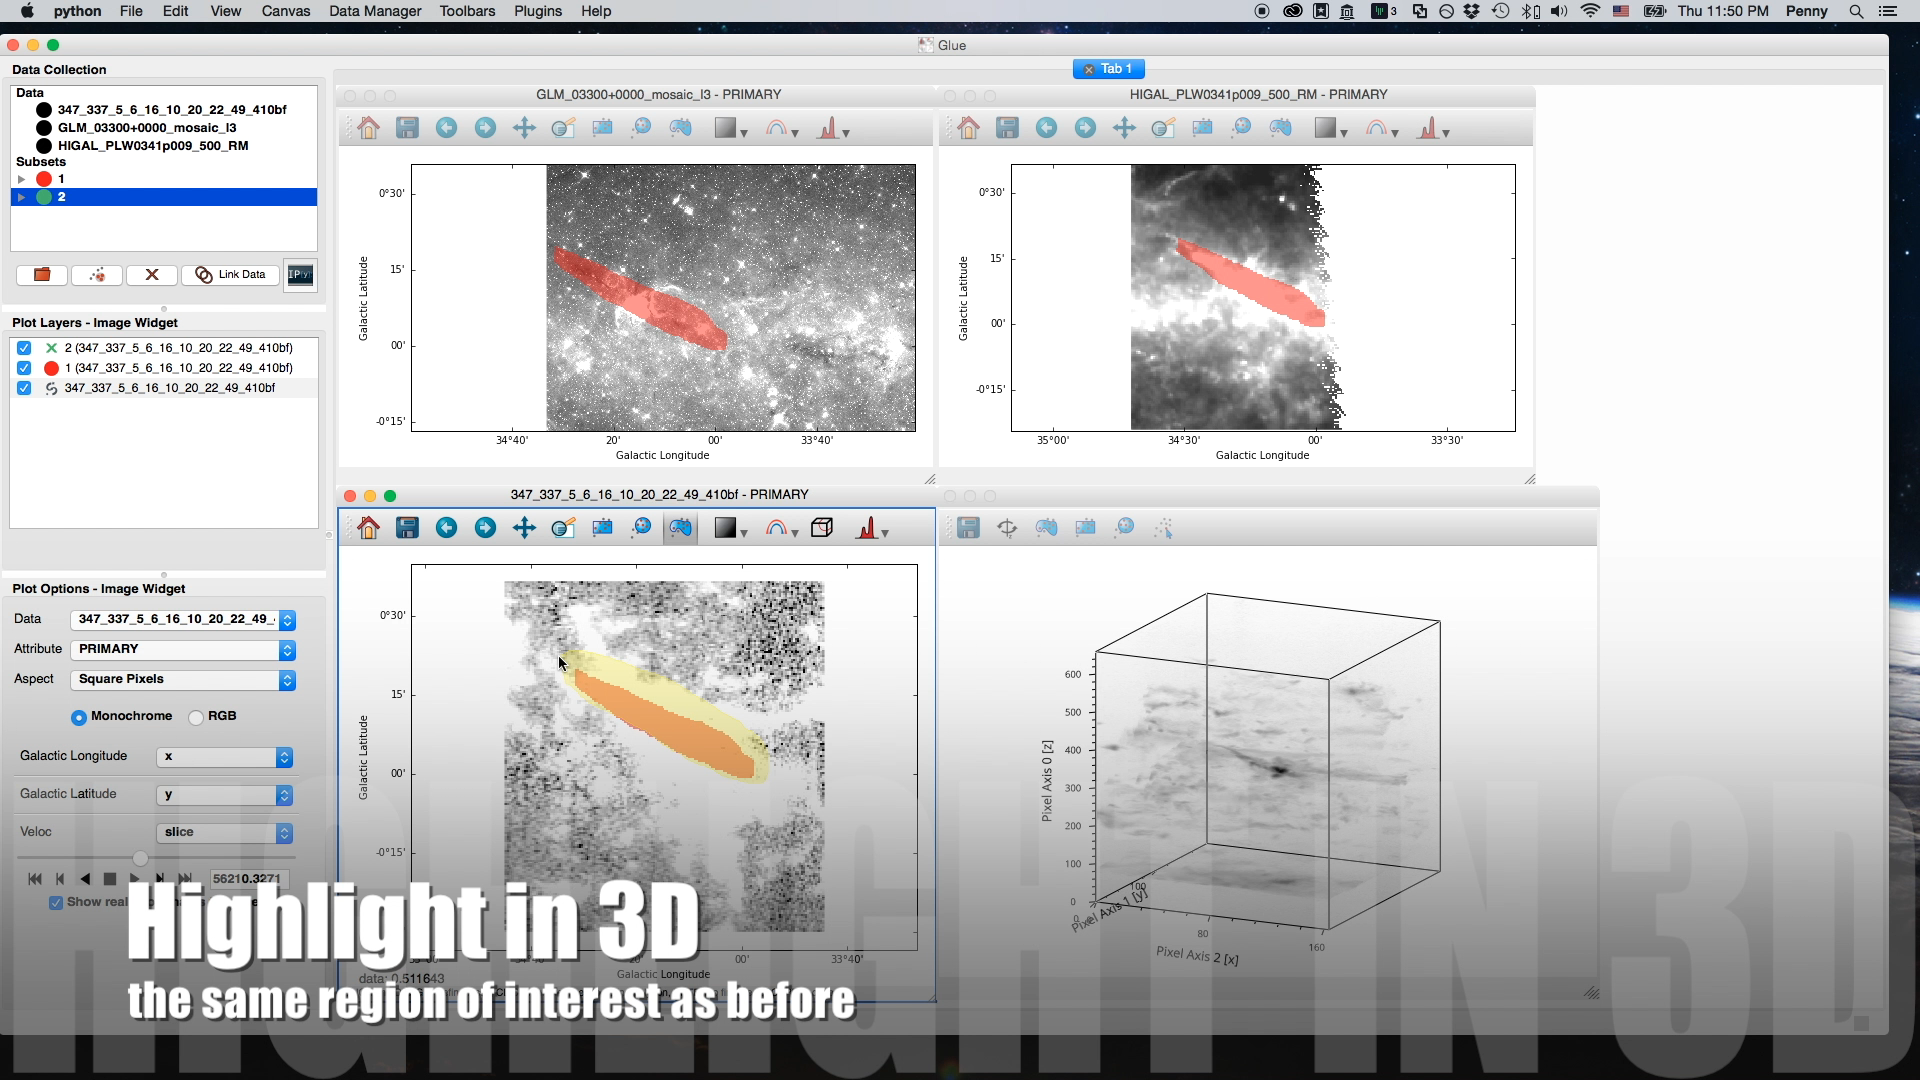Click the red histogram profile tool in the cube viewer
This screenshot has width=1920, height=1080.
867,528
